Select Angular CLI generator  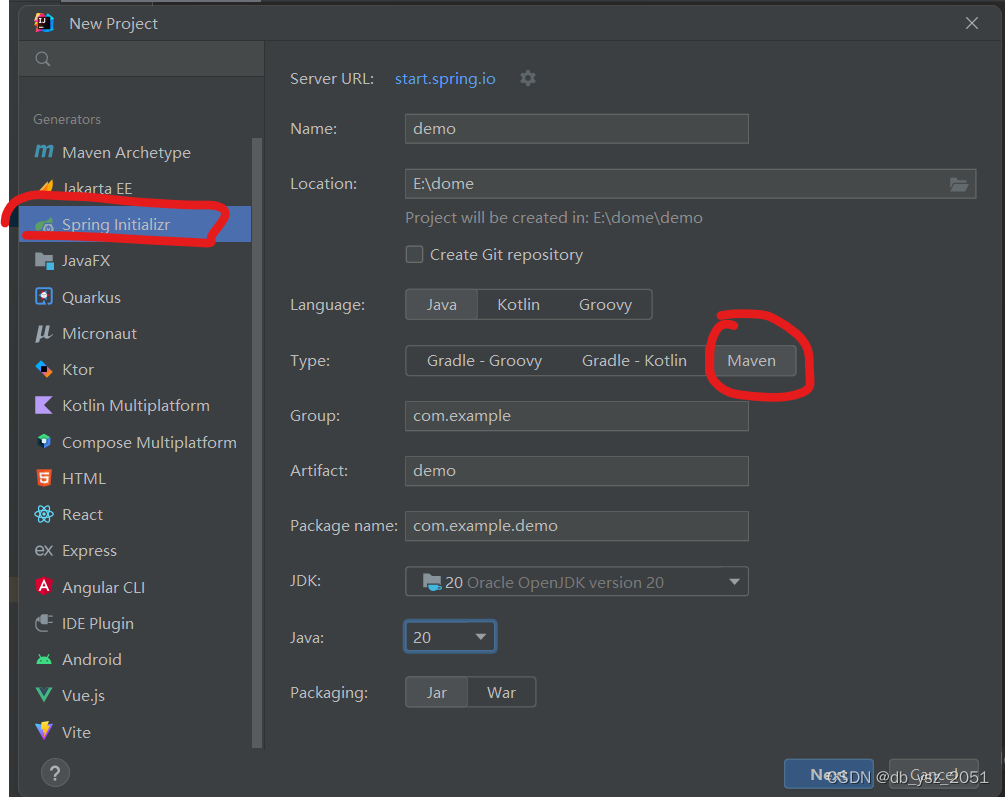click(x=135, y=587)
